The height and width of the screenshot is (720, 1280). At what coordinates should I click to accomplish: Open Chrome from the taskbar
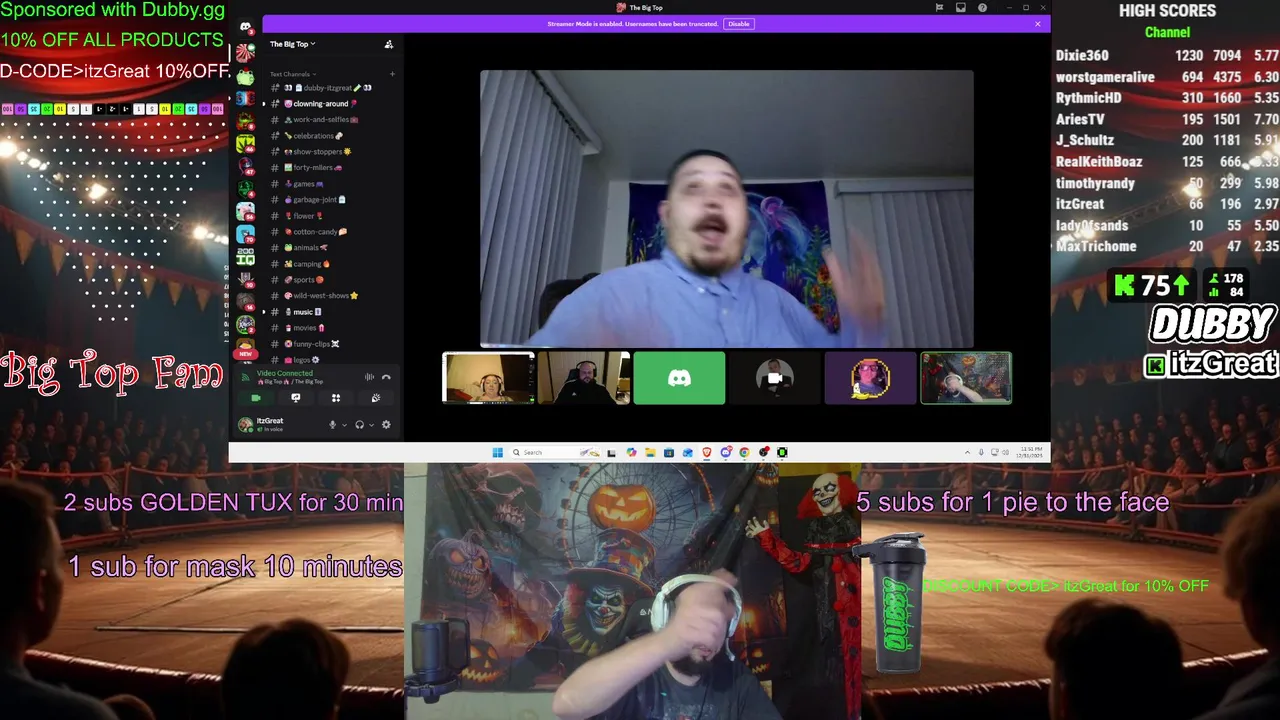pyautogui.click(x=745, y=452)
